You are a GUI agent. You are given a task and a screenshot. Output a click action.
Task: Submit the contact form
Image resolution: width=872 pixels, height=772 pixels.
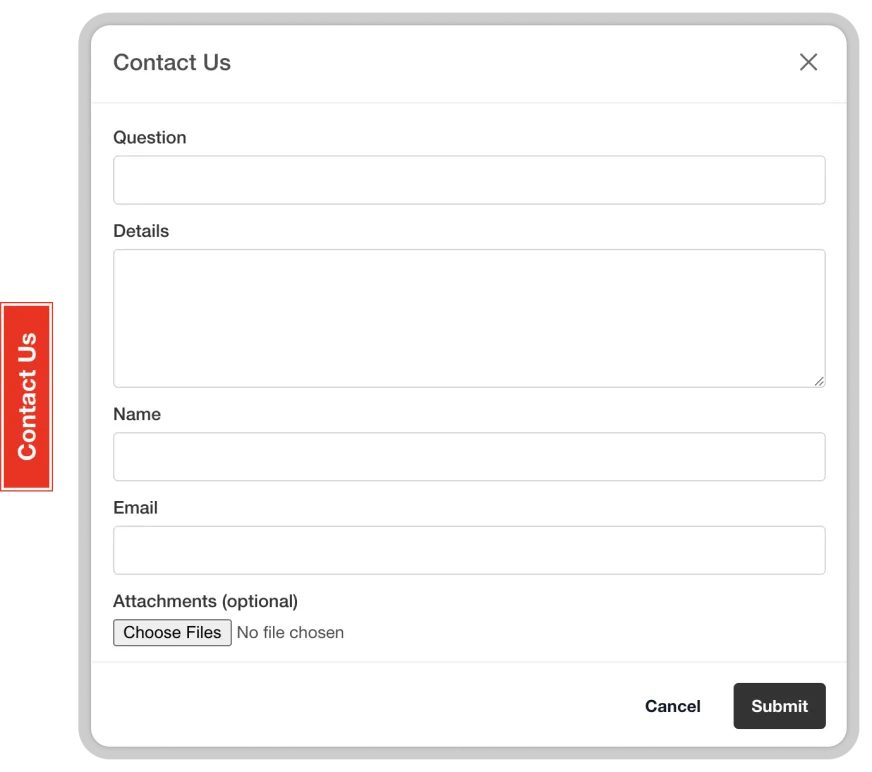(779, 706)
